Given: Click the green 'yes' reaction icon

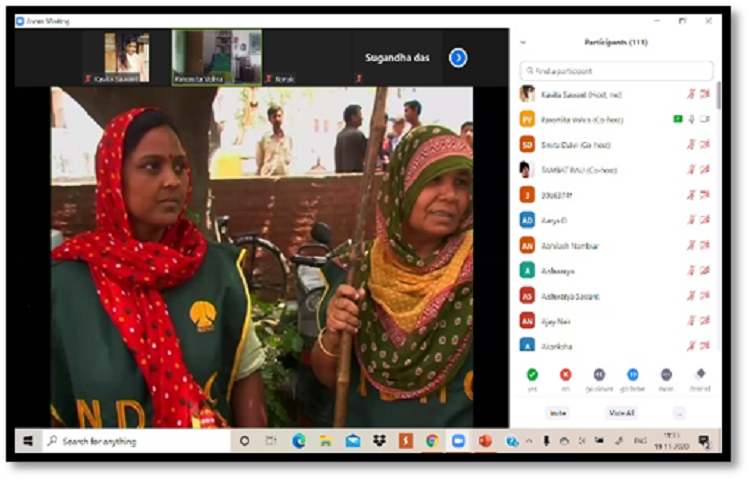Looking at the screenshot, I should 532,375.
